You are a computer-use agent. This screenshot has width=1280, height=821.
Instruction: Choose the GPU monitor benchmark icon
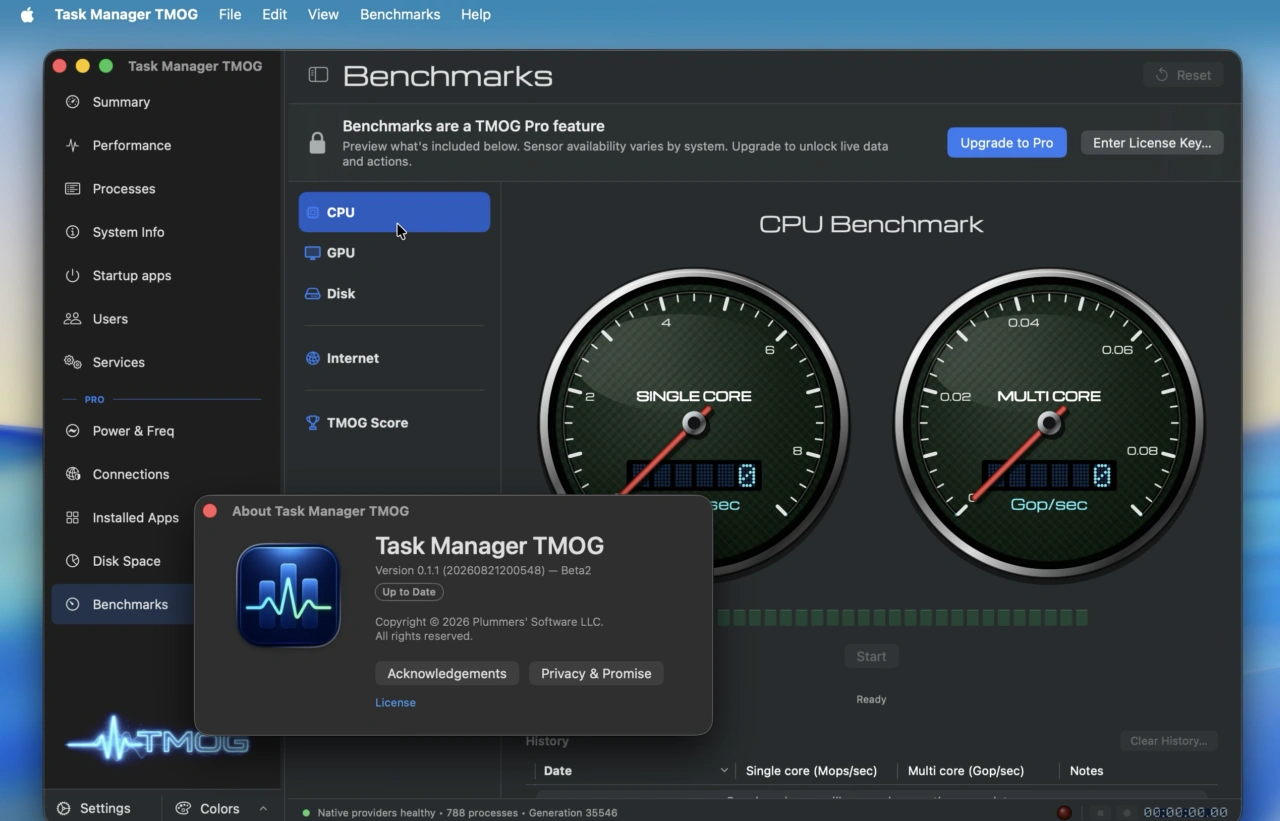click(x=313, y=253)
